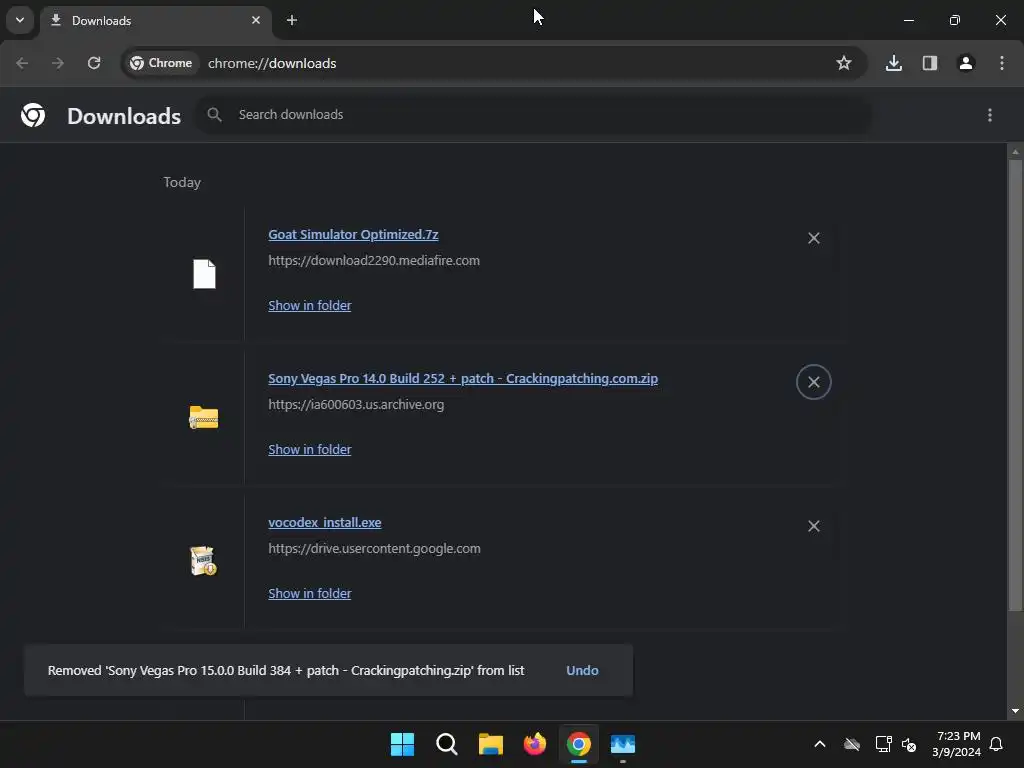Undo removal of Sony Vegas Pro 15
This screenshot has height=768, width=1024.
pos(582,671)
